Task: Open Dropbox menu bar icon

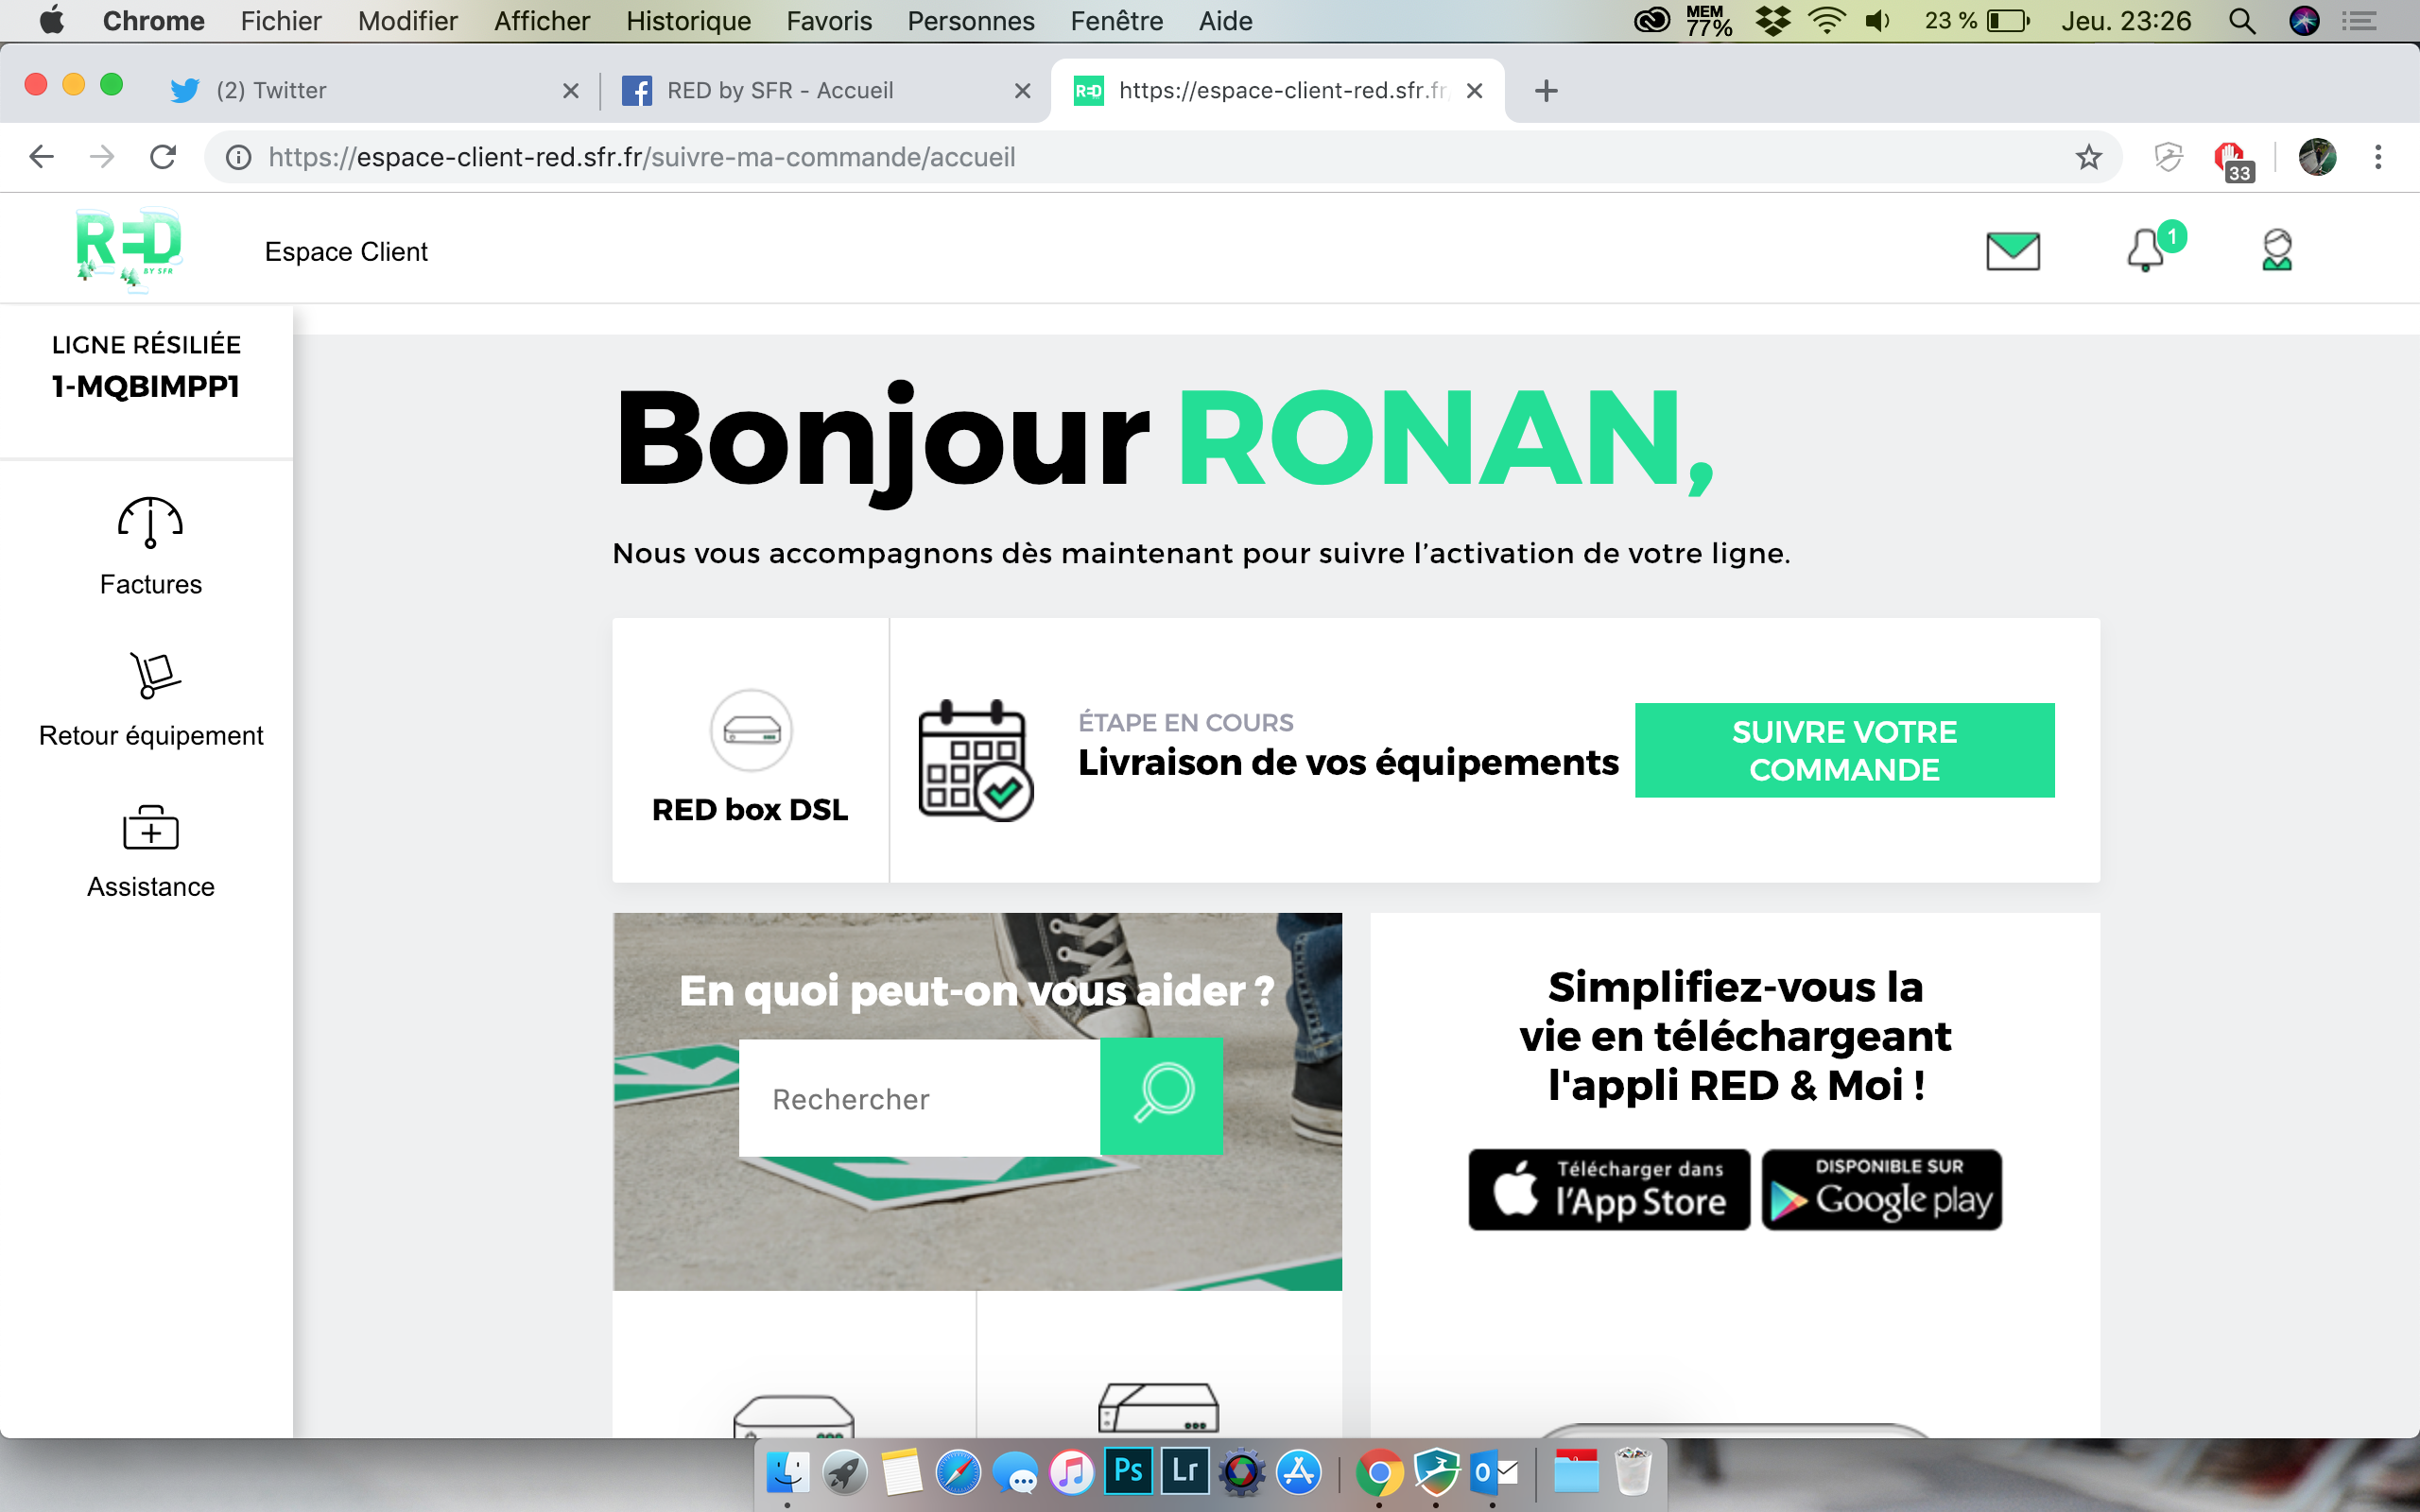Action: tap(1773, 21)
